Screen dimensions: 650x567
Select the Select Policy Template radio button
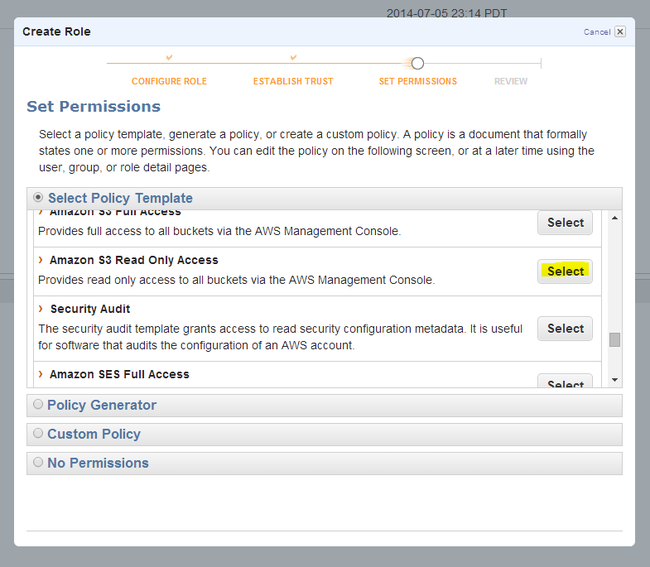[39, 198]
